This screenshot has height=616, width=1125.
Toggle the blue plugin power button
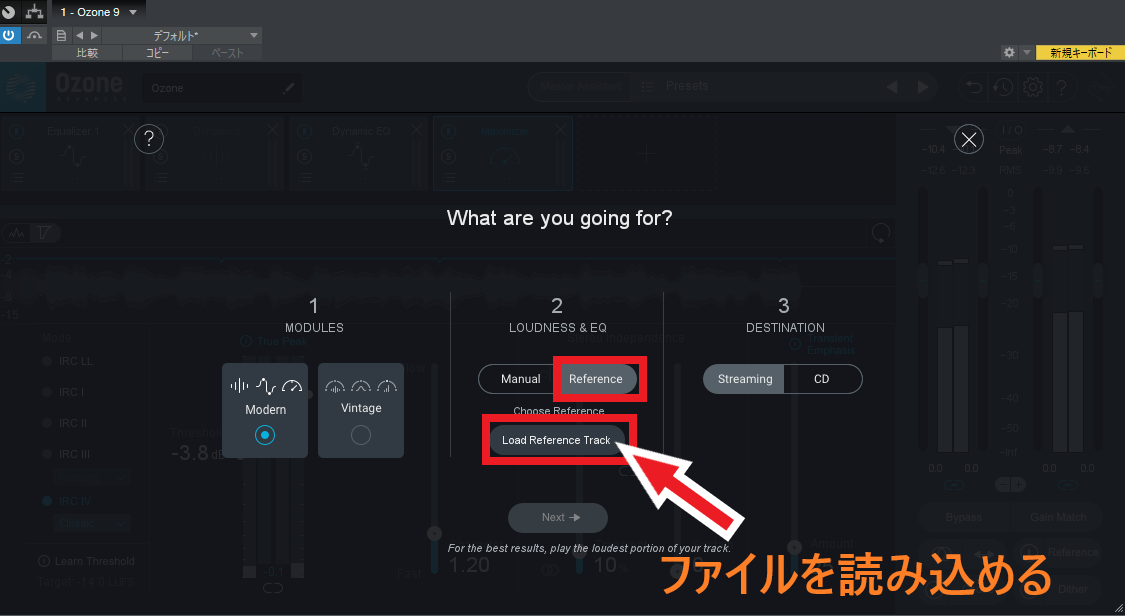(10, 35)
